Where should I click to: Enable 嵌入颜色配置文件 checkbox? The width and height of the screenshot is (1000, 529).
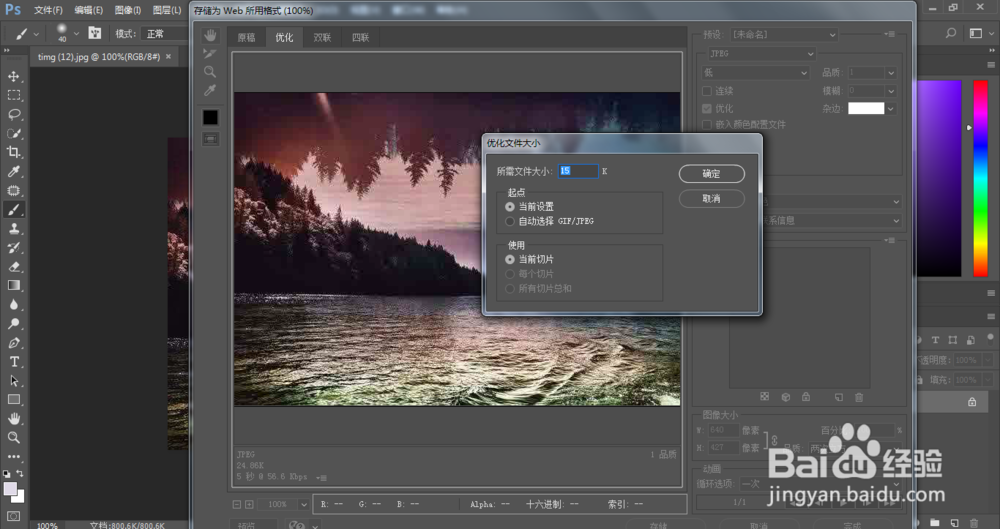coord(707,124)
